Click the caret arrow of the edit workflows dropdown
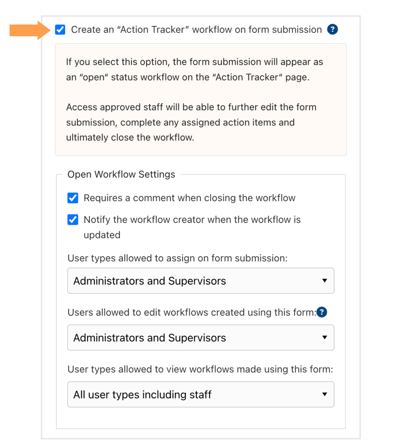Viewport: 401px width, 445px height. [324, 337]
